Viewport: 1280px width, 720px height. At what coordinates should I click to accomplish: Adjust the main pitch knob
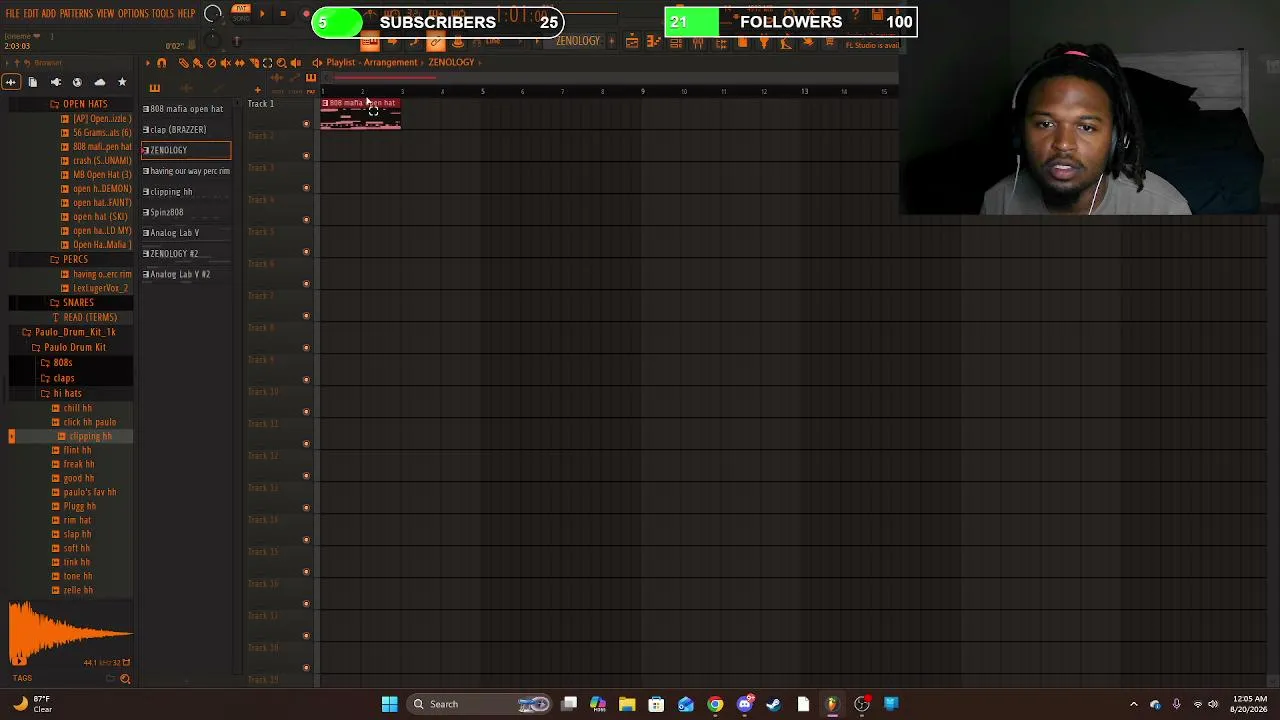pos(212,41)
